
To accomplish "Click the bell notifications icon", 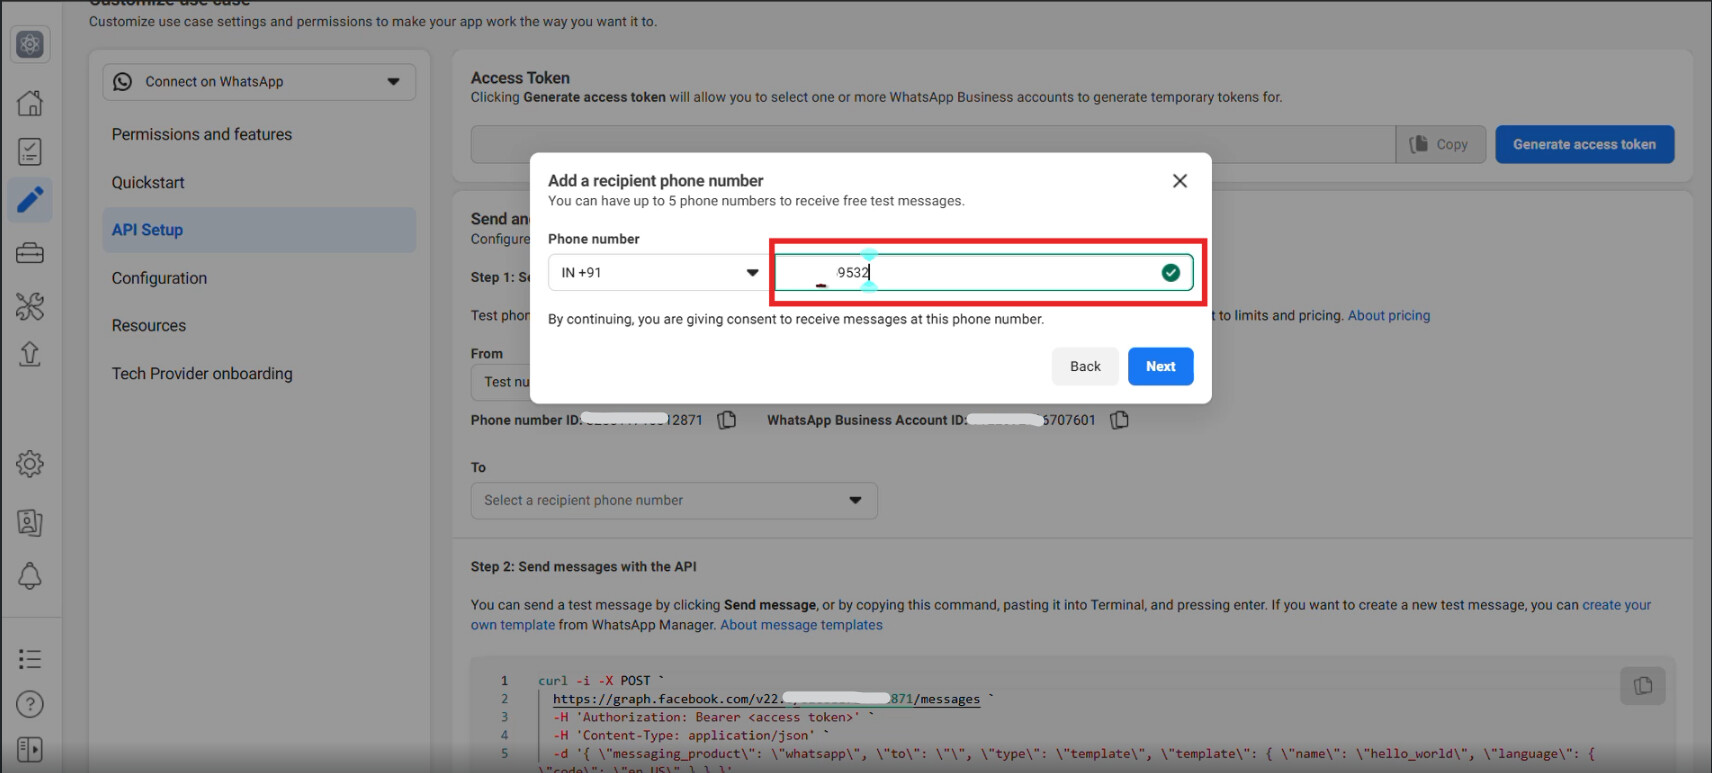I will point(30,576).
